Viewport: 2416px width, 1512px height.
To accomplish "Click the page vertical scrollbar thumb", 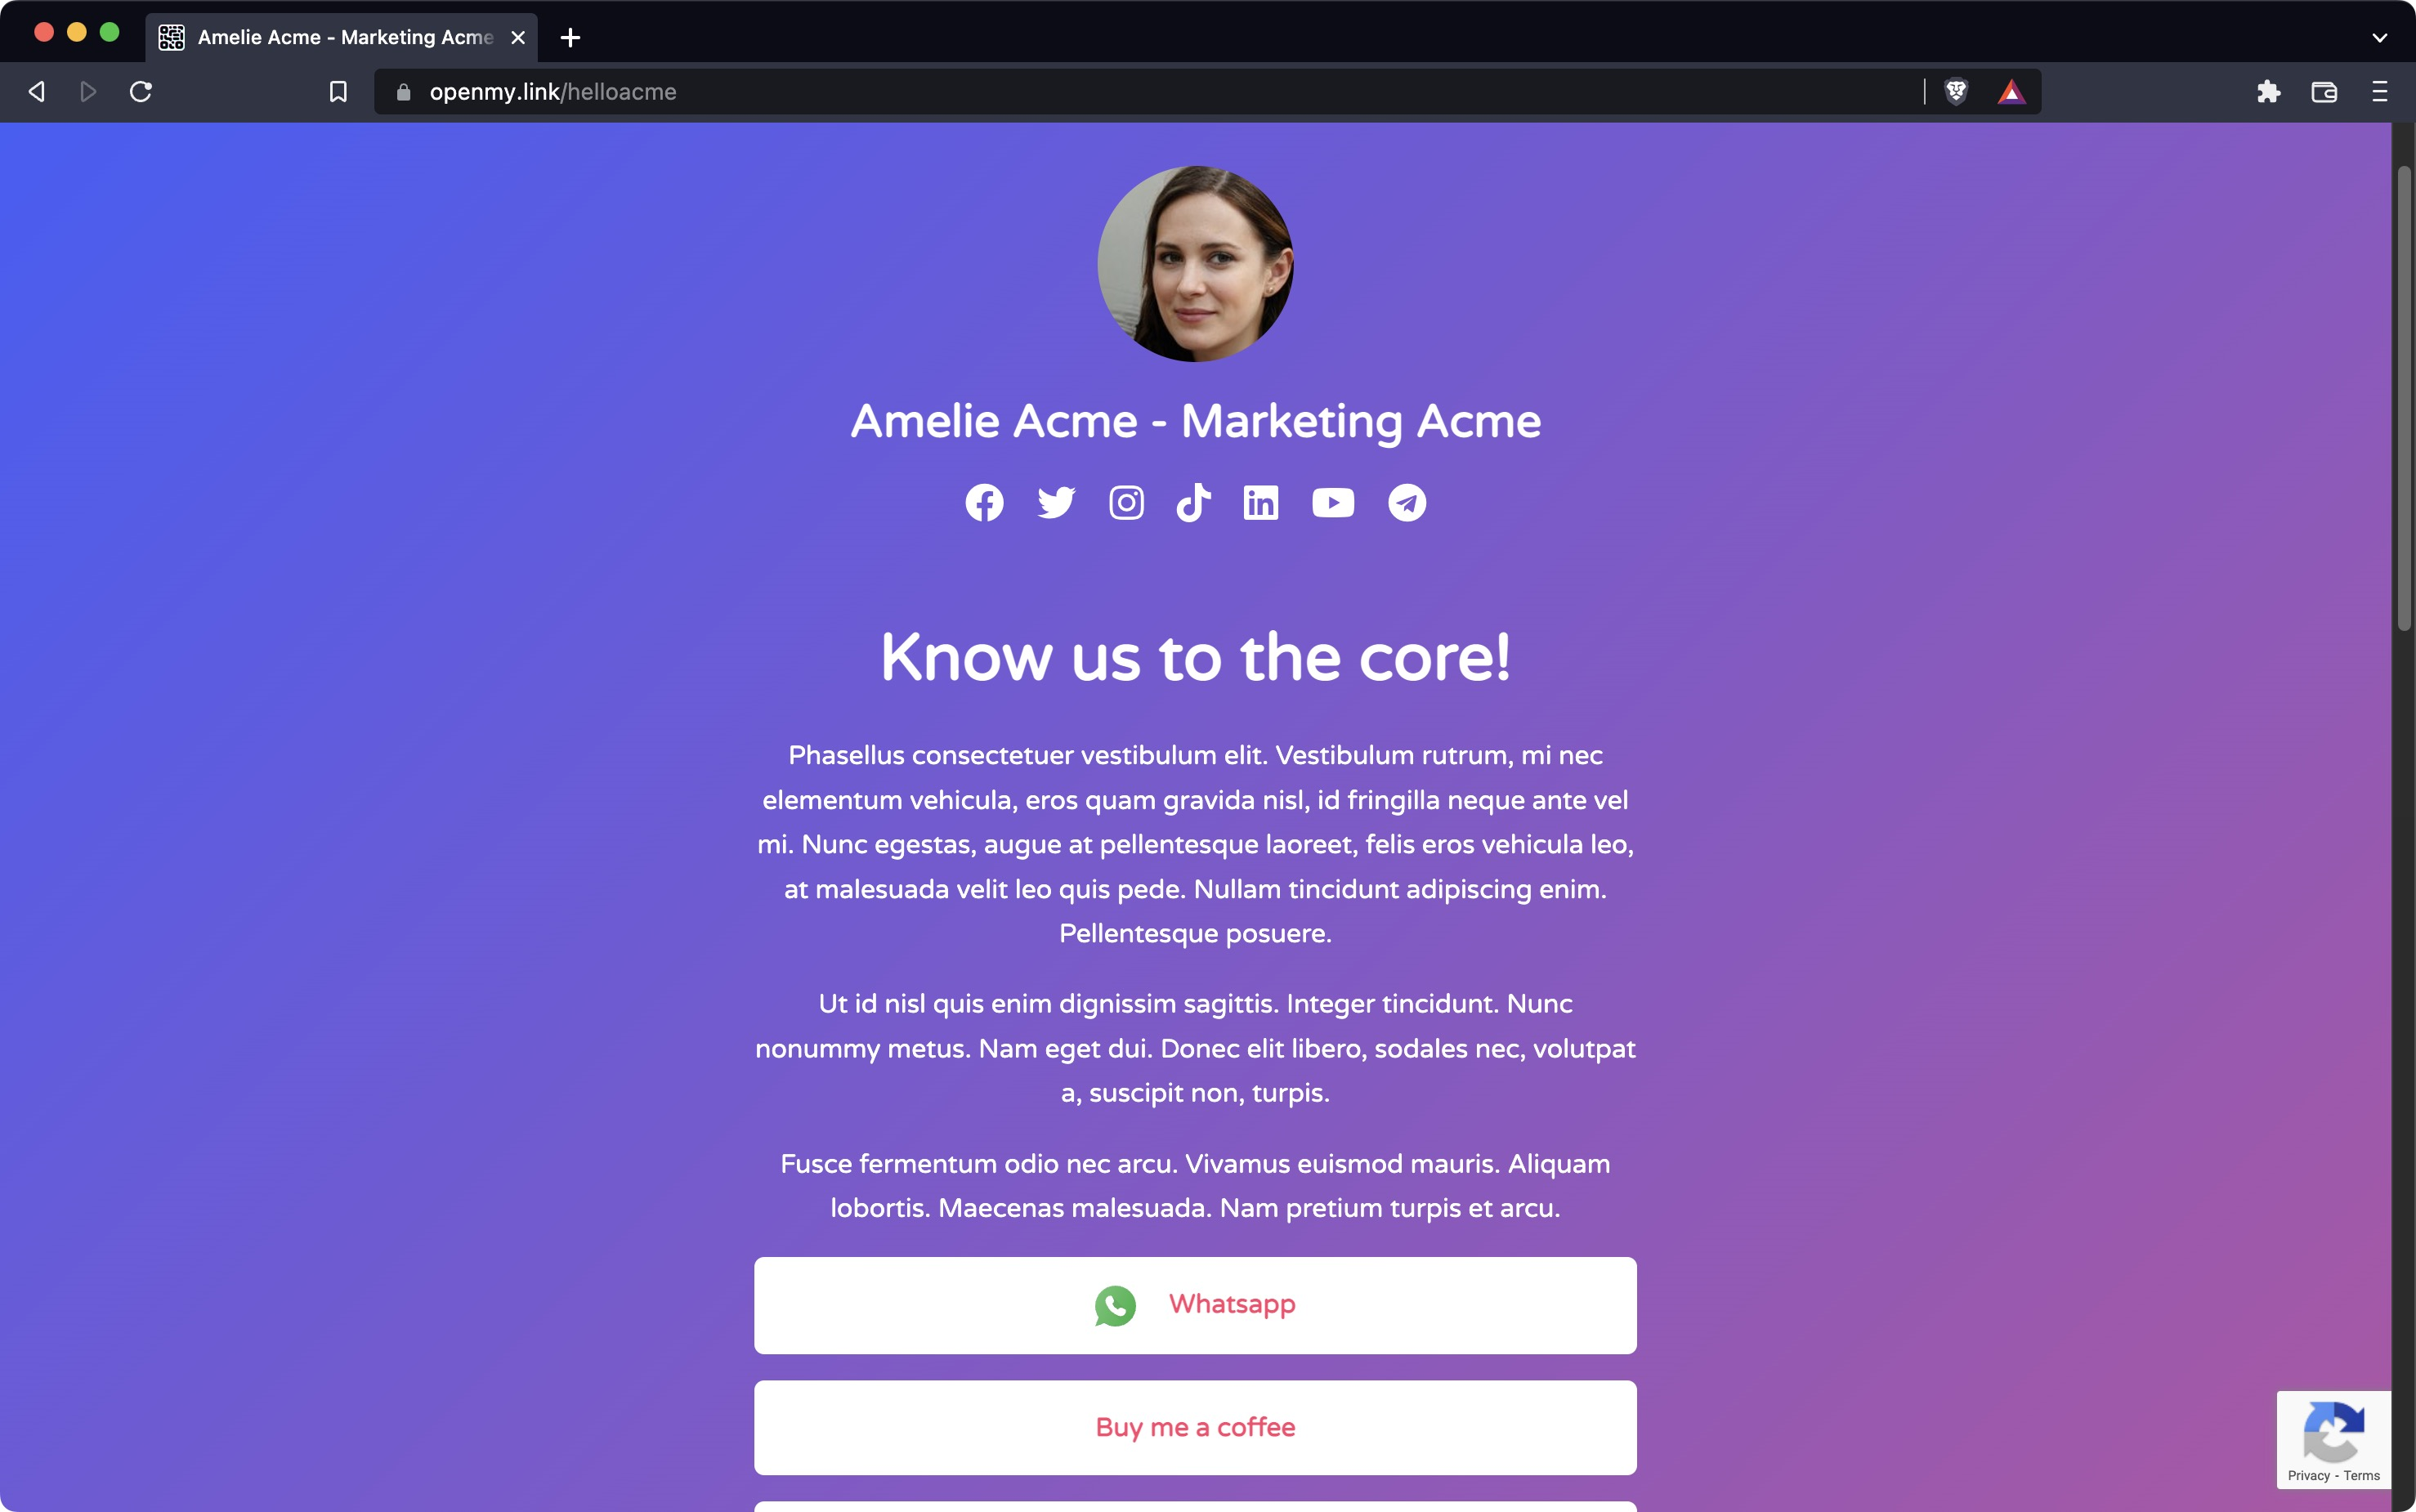I will [x=2403, y=398].
